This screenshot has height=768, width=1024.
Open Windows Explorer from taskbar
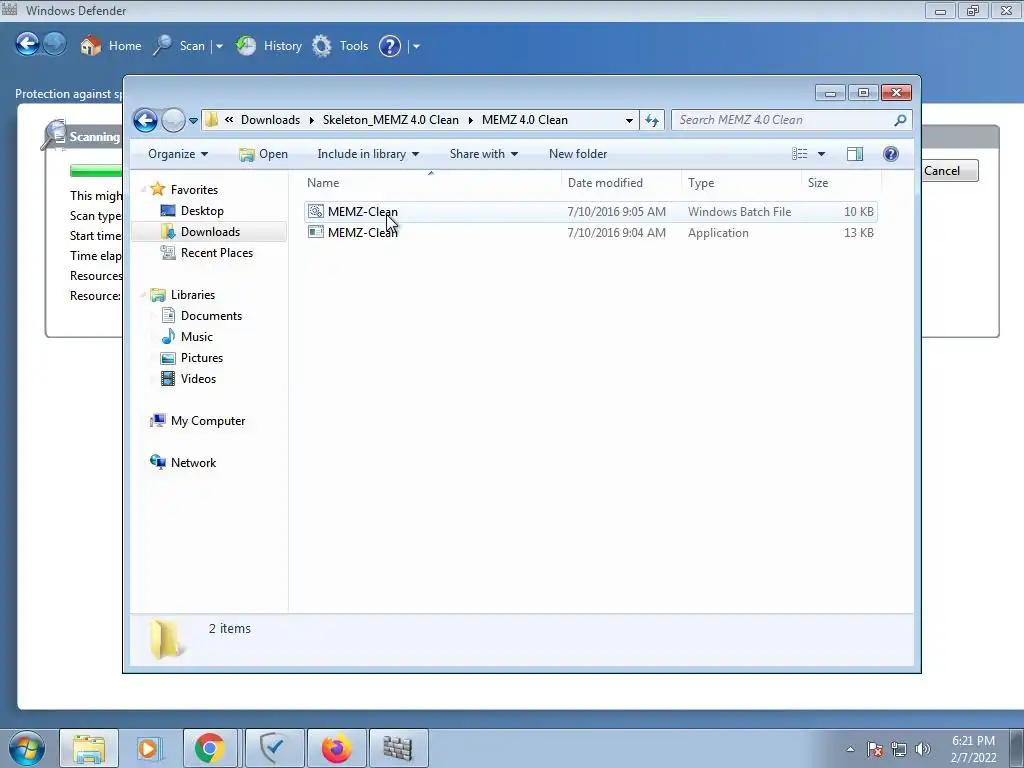pyautogui.click(x=89, y=748)
